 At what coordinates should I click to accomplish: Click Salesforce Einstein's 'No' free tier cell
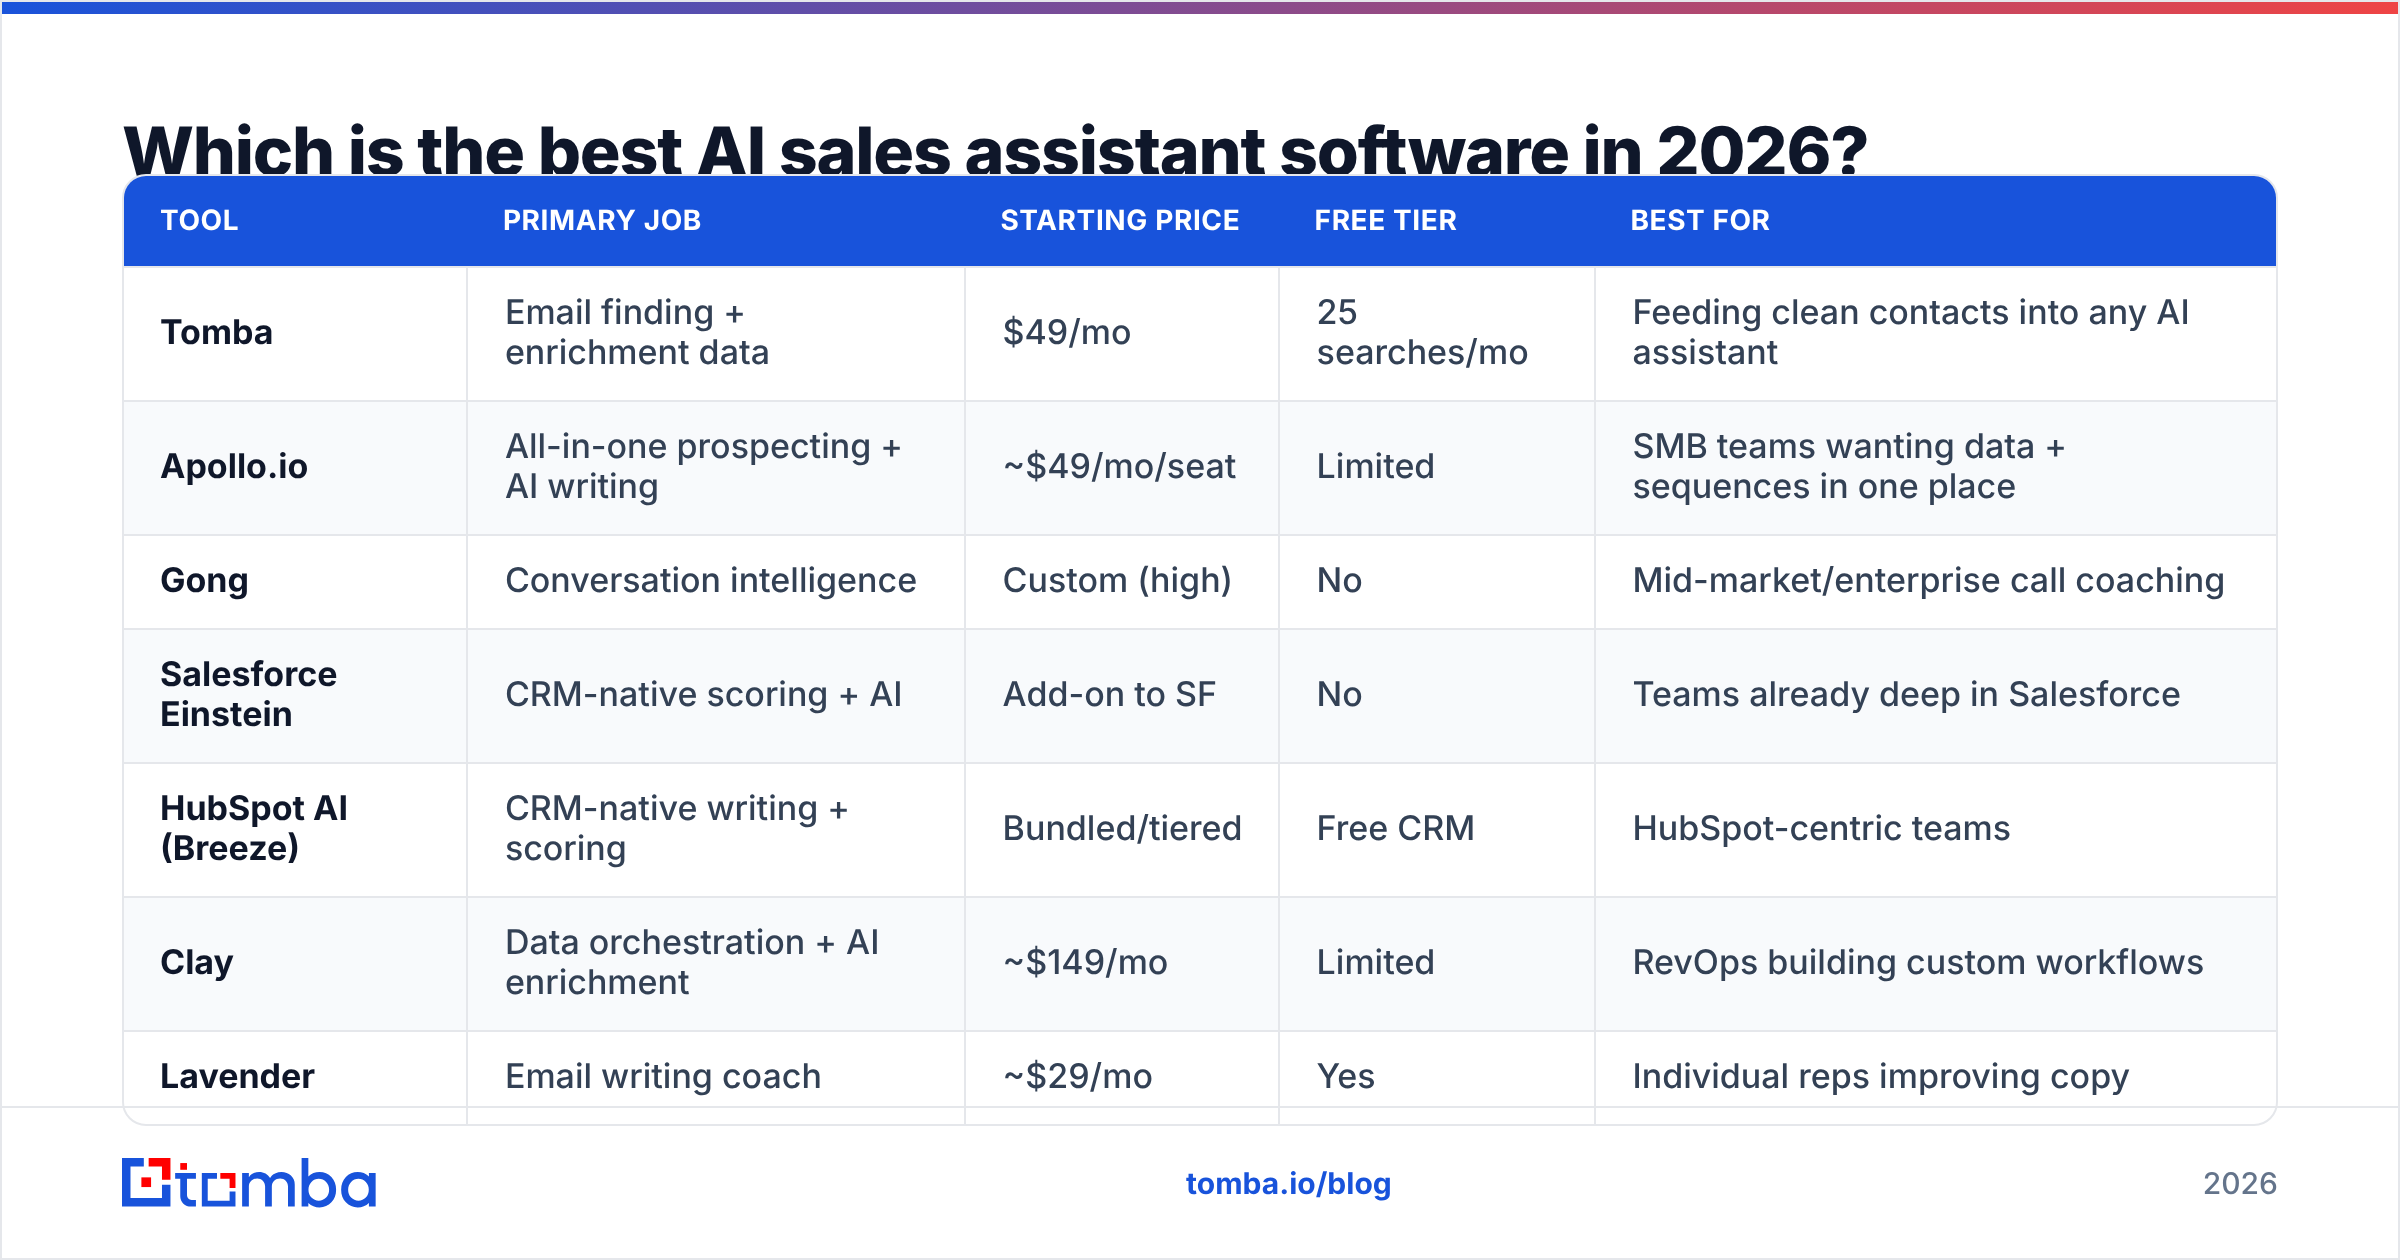pos(1437,695)
